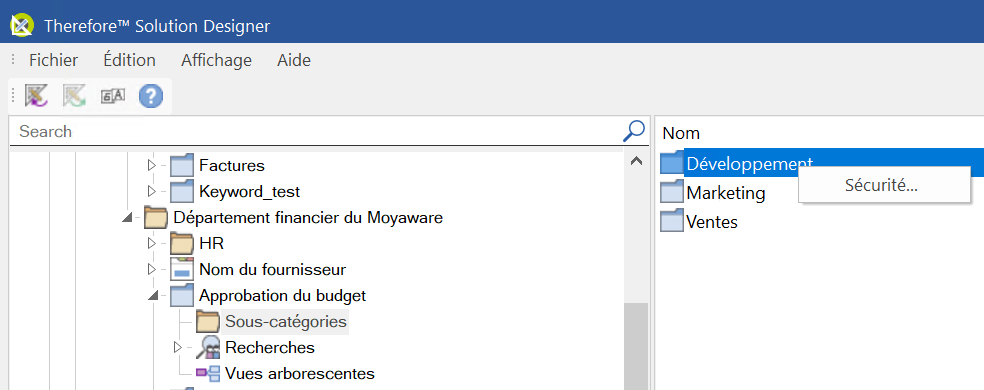Select the Ventes row text

pyautogui.click(x=712, y=221)
